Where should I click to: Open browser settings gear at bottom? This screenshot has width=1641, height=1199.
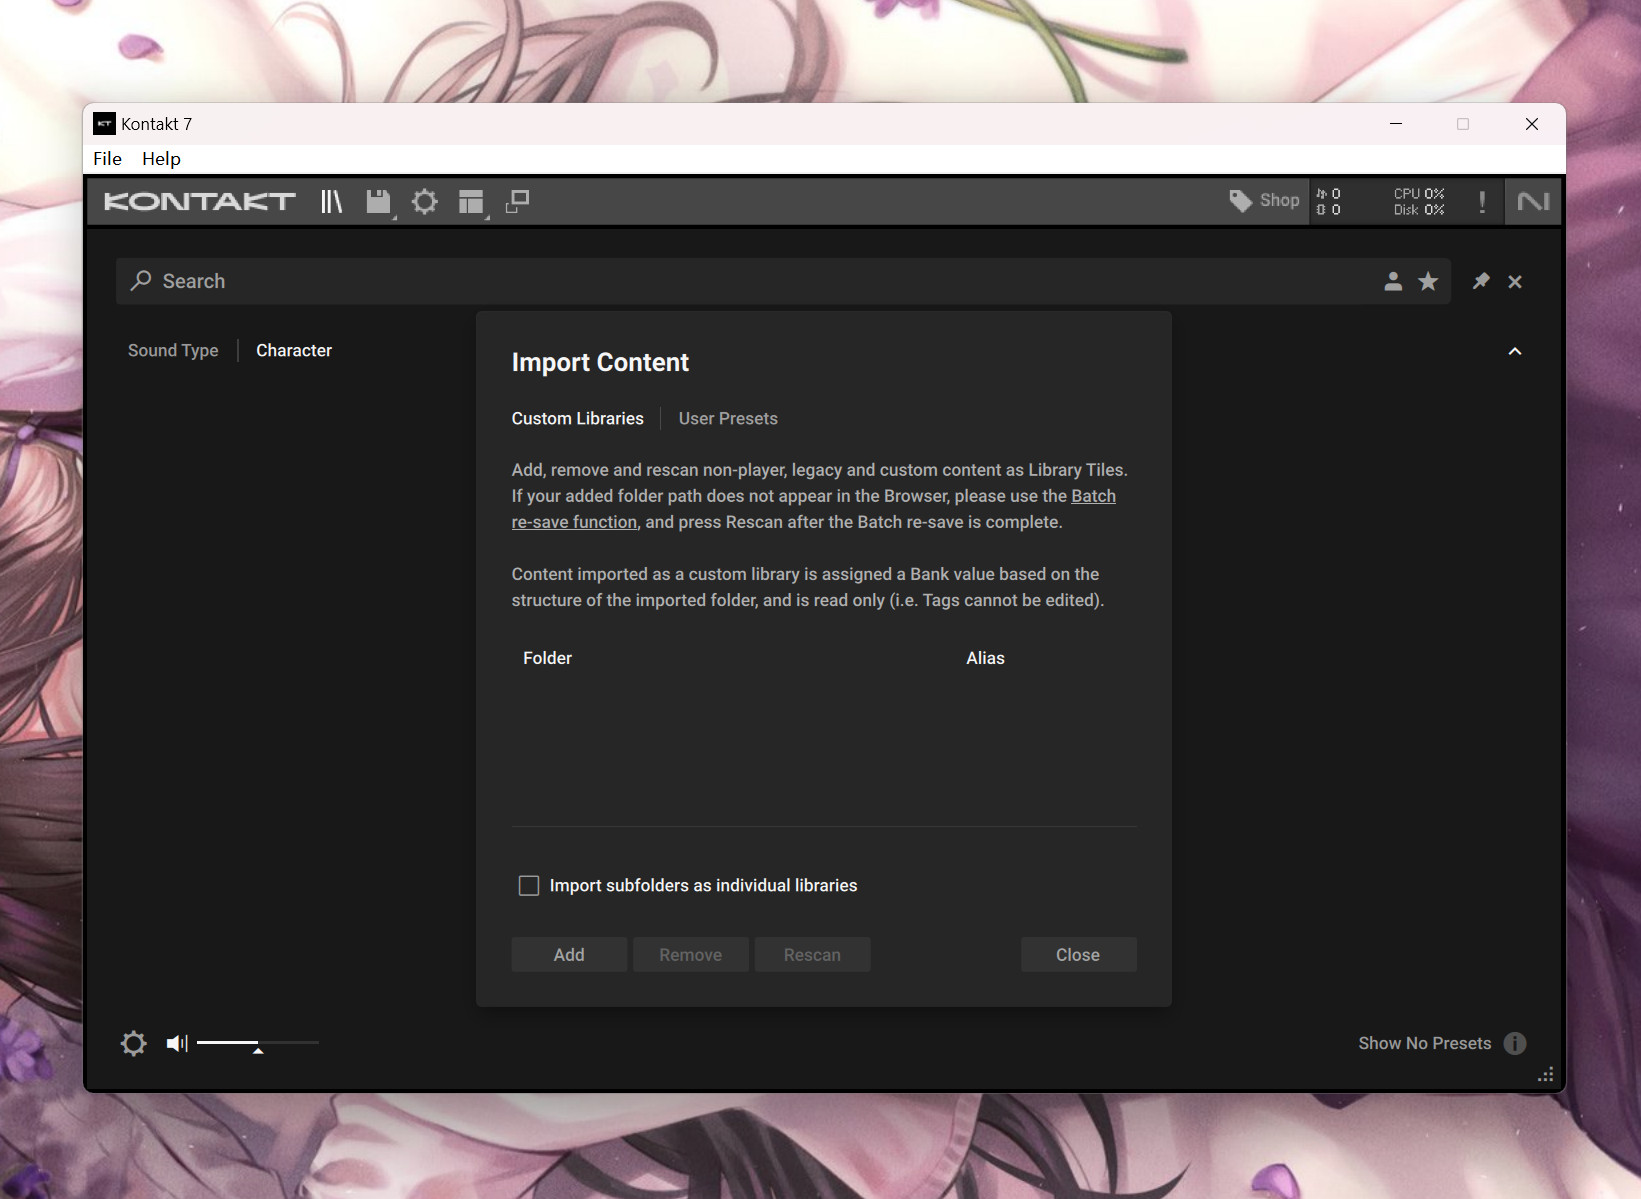(x=134, y=1044)
